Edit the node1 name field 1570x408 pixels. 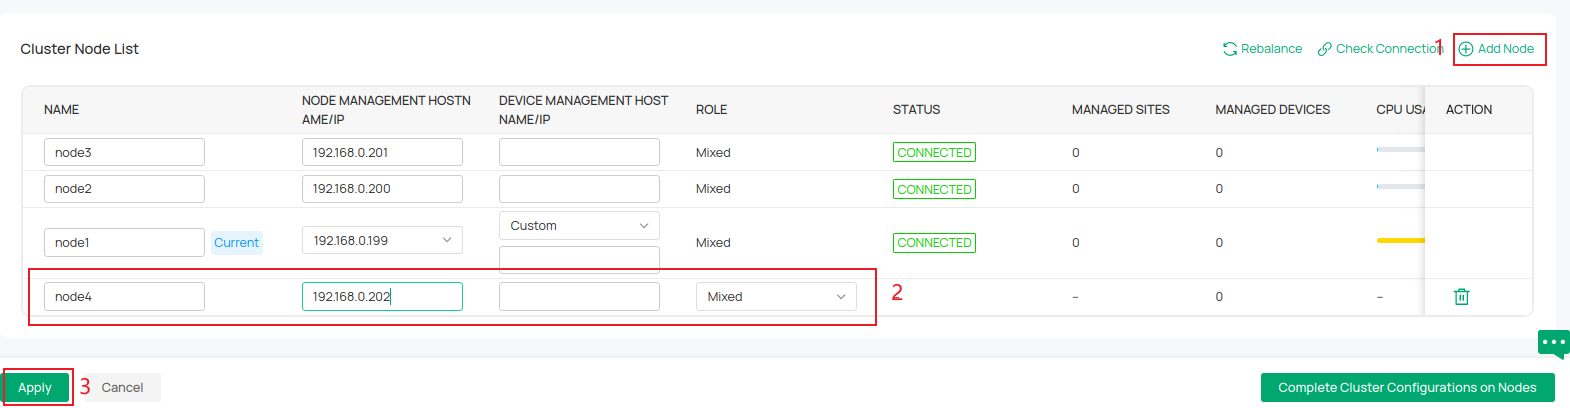click(124, 243)
